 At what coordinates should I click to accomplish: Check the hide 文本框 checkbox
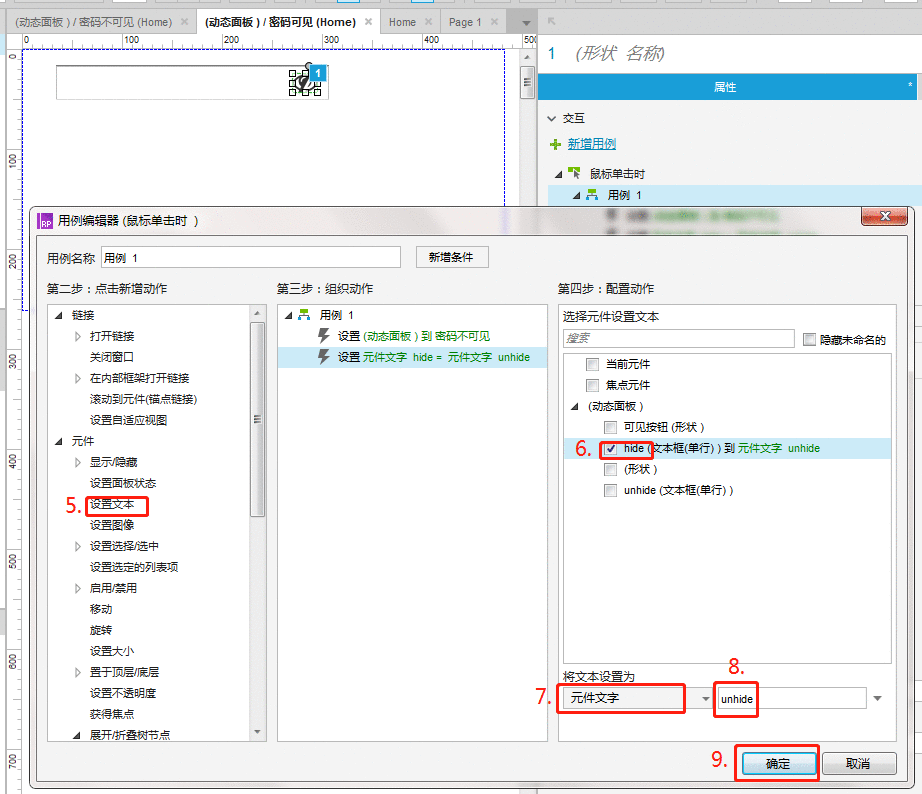coord(611,449)
